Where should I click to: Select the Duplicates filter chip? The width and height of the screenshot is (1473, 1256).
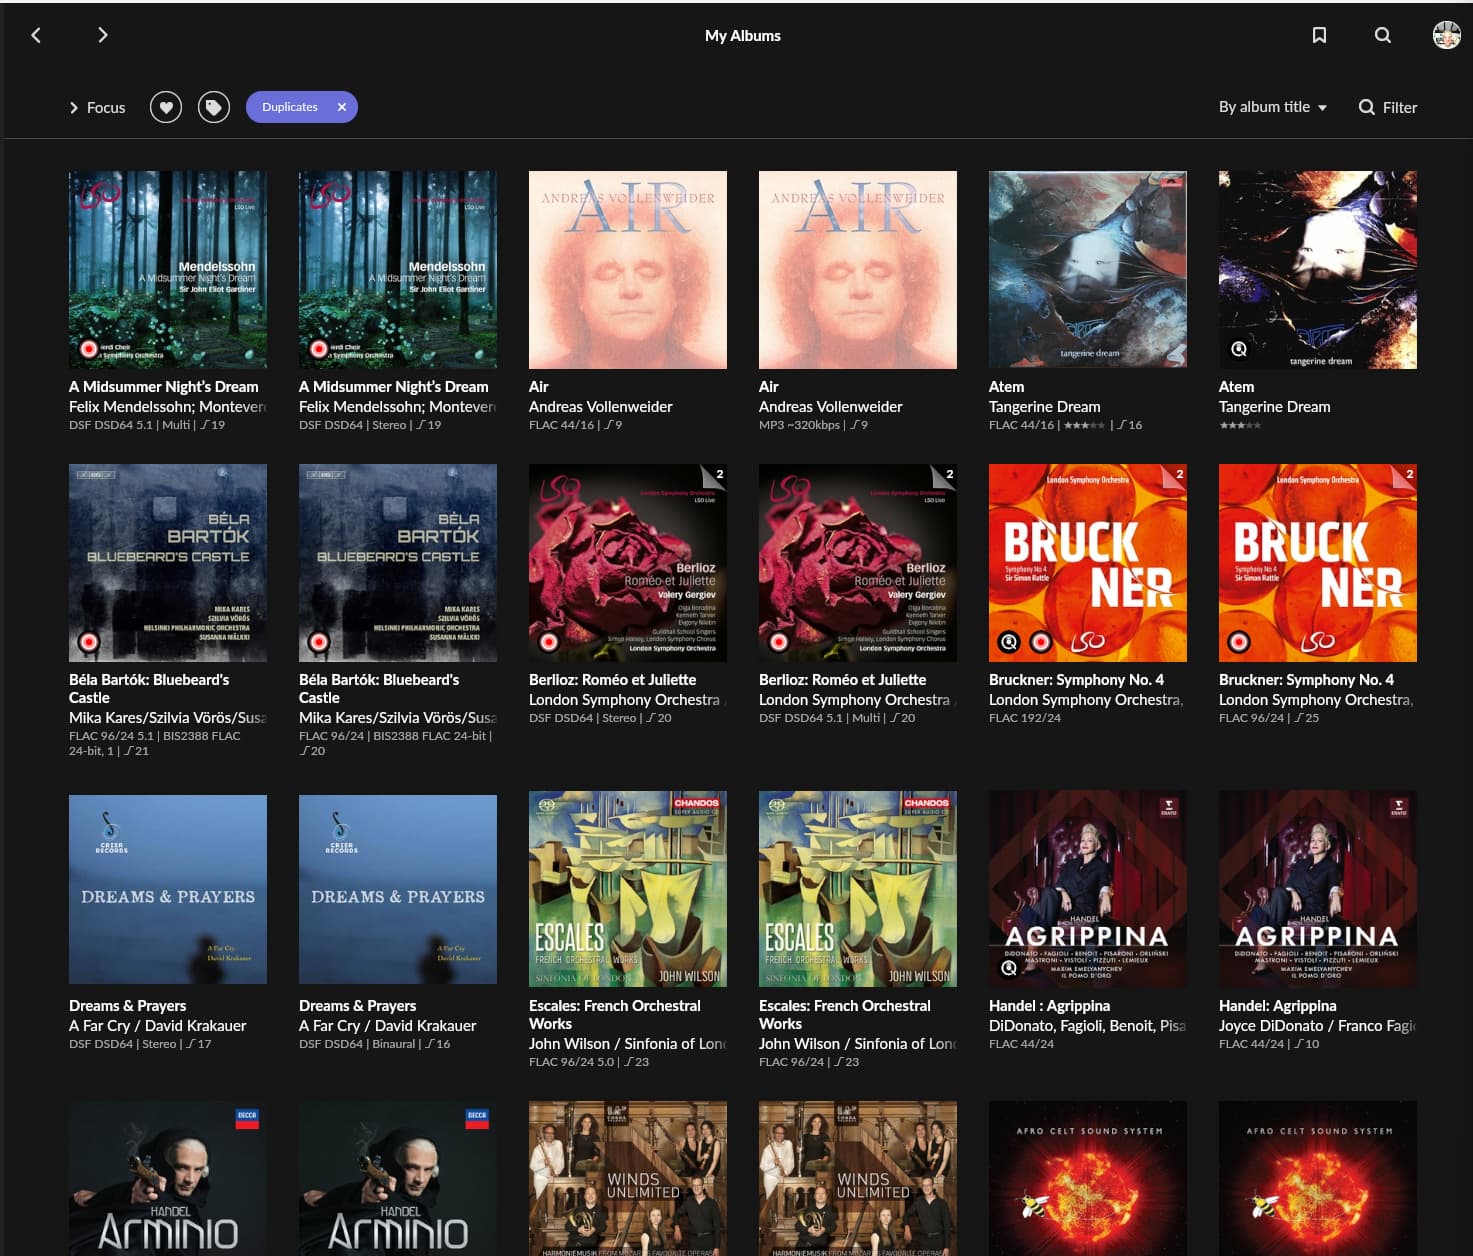pyautogui.click(x=290, y=107)
